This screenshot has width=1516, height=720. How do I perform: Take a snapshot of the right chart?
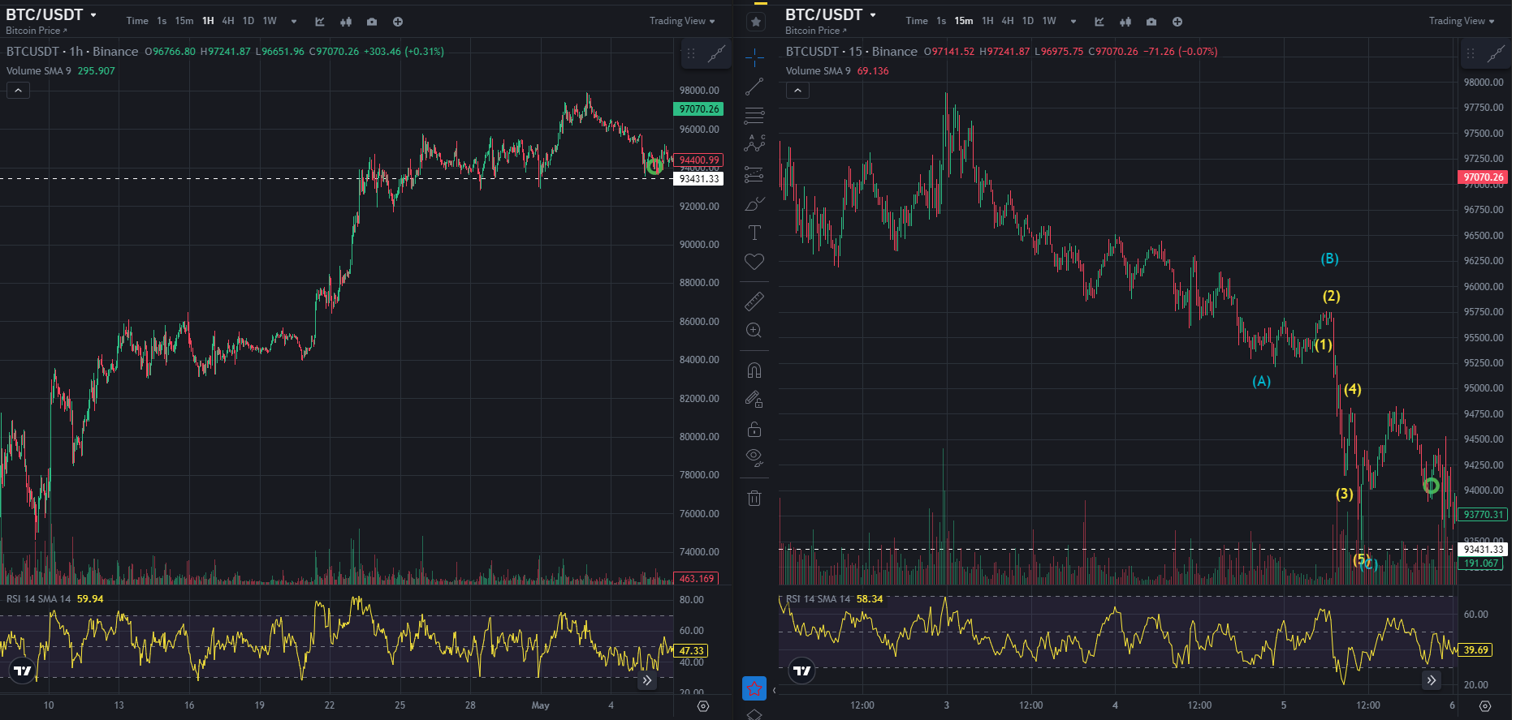click(x=1151, y=21)
